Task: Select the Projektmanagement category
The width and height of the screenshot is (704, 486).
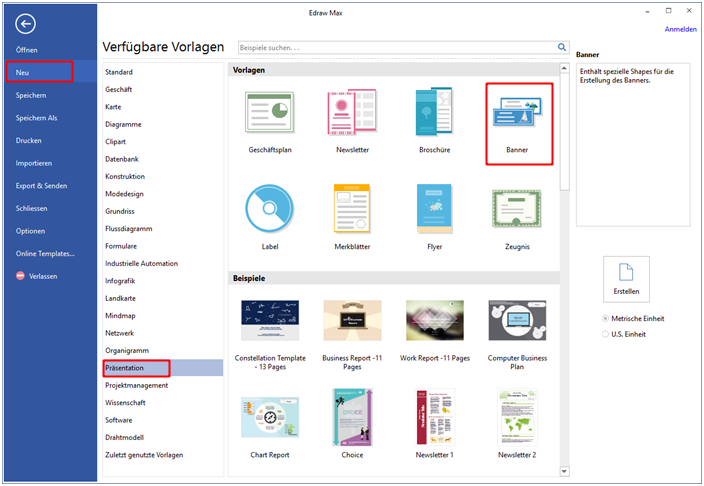Action: tap(136, 385)
